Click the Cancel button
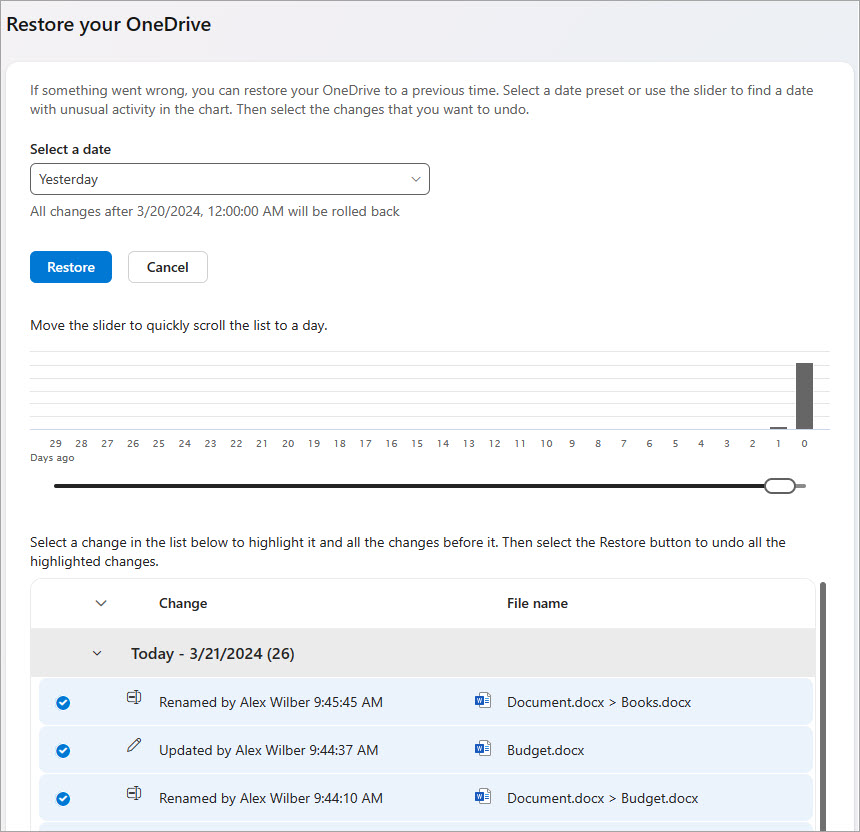This screenshot has width=860, height=832. 167,267
